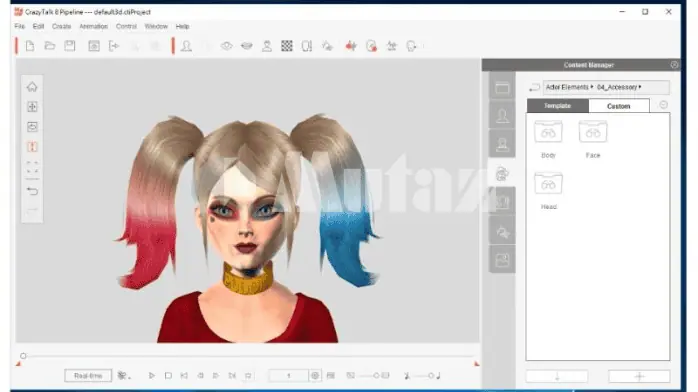Image resolution: width=698 pixels, height=392 pixels.
Task: Click the zoom slider handle near timeline
Action: click(x=376, y=376)
